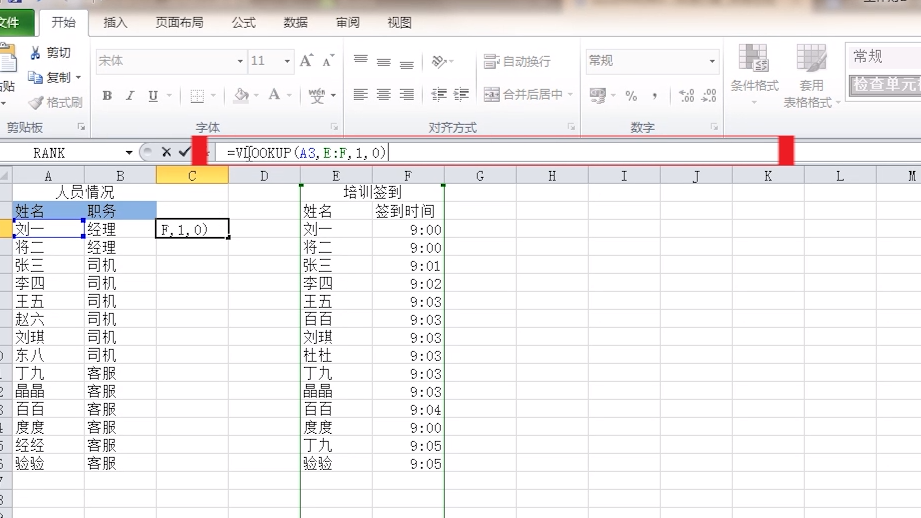Click the increase indent icon
Image resolution: width=921 pixels, height=518 pixels.
click(x=462, y=95)
